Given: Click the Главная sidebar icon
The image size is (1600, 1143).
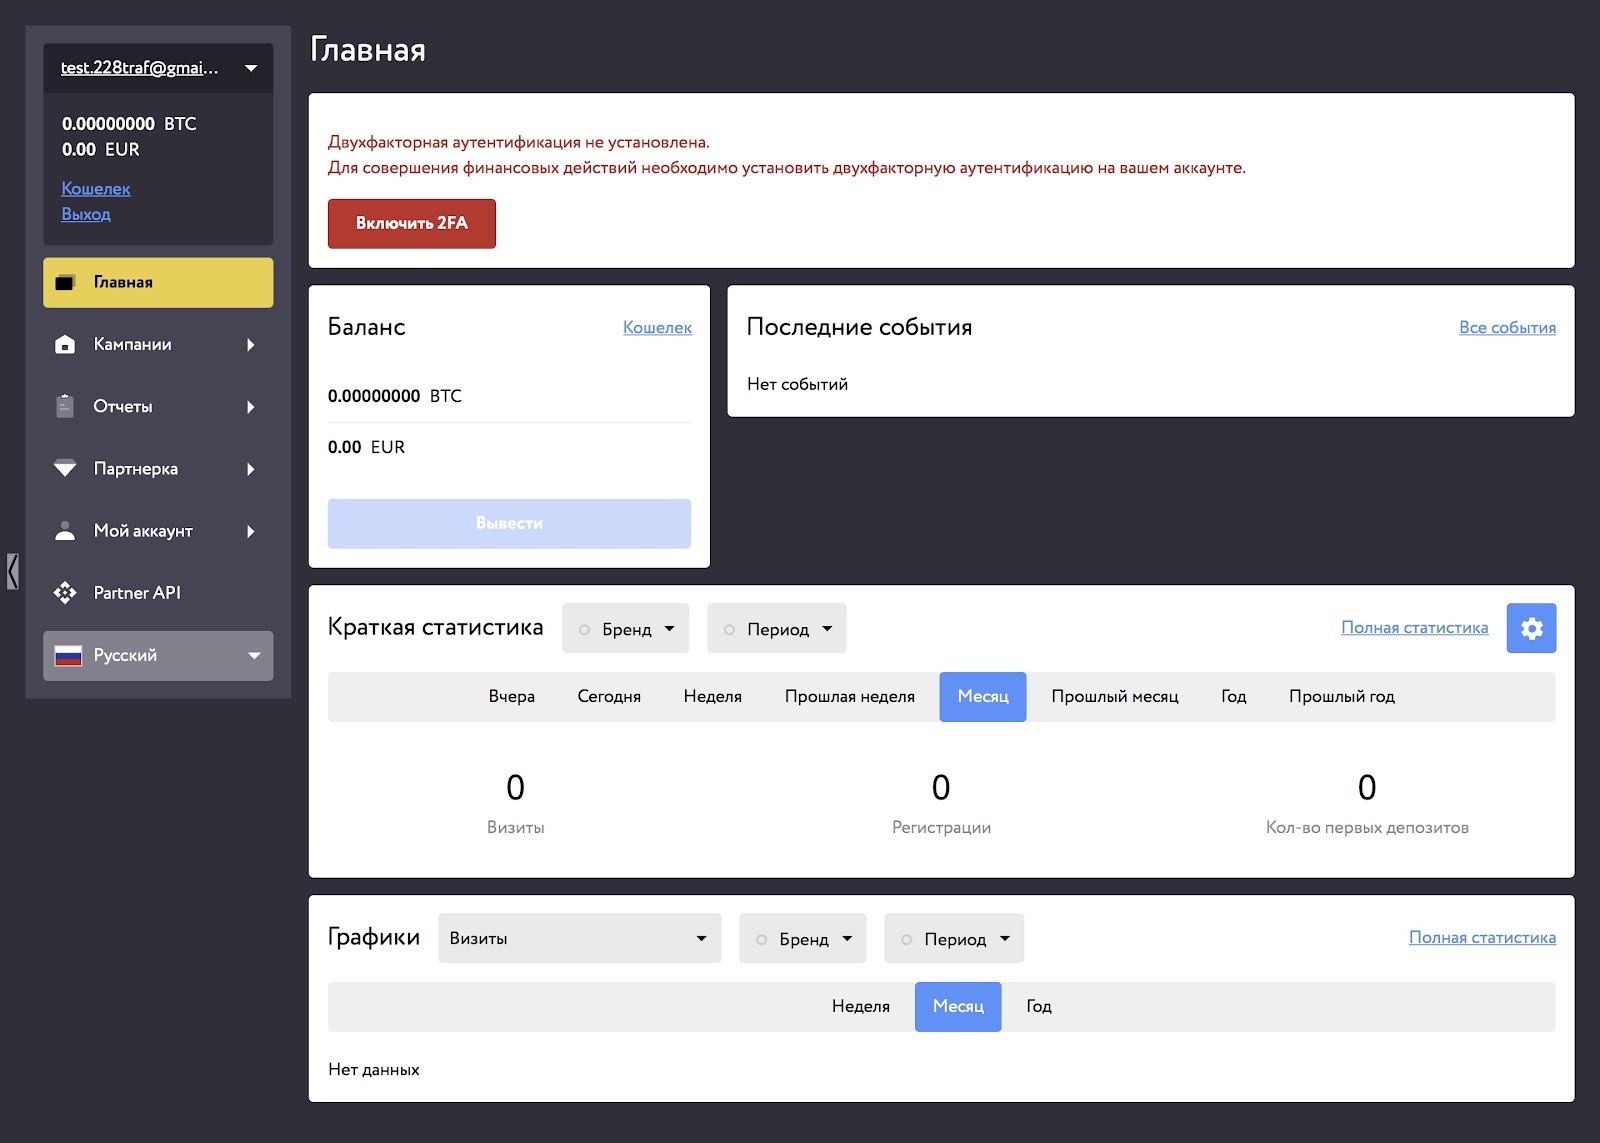Looking at the screenshot, I should point(65,283).
